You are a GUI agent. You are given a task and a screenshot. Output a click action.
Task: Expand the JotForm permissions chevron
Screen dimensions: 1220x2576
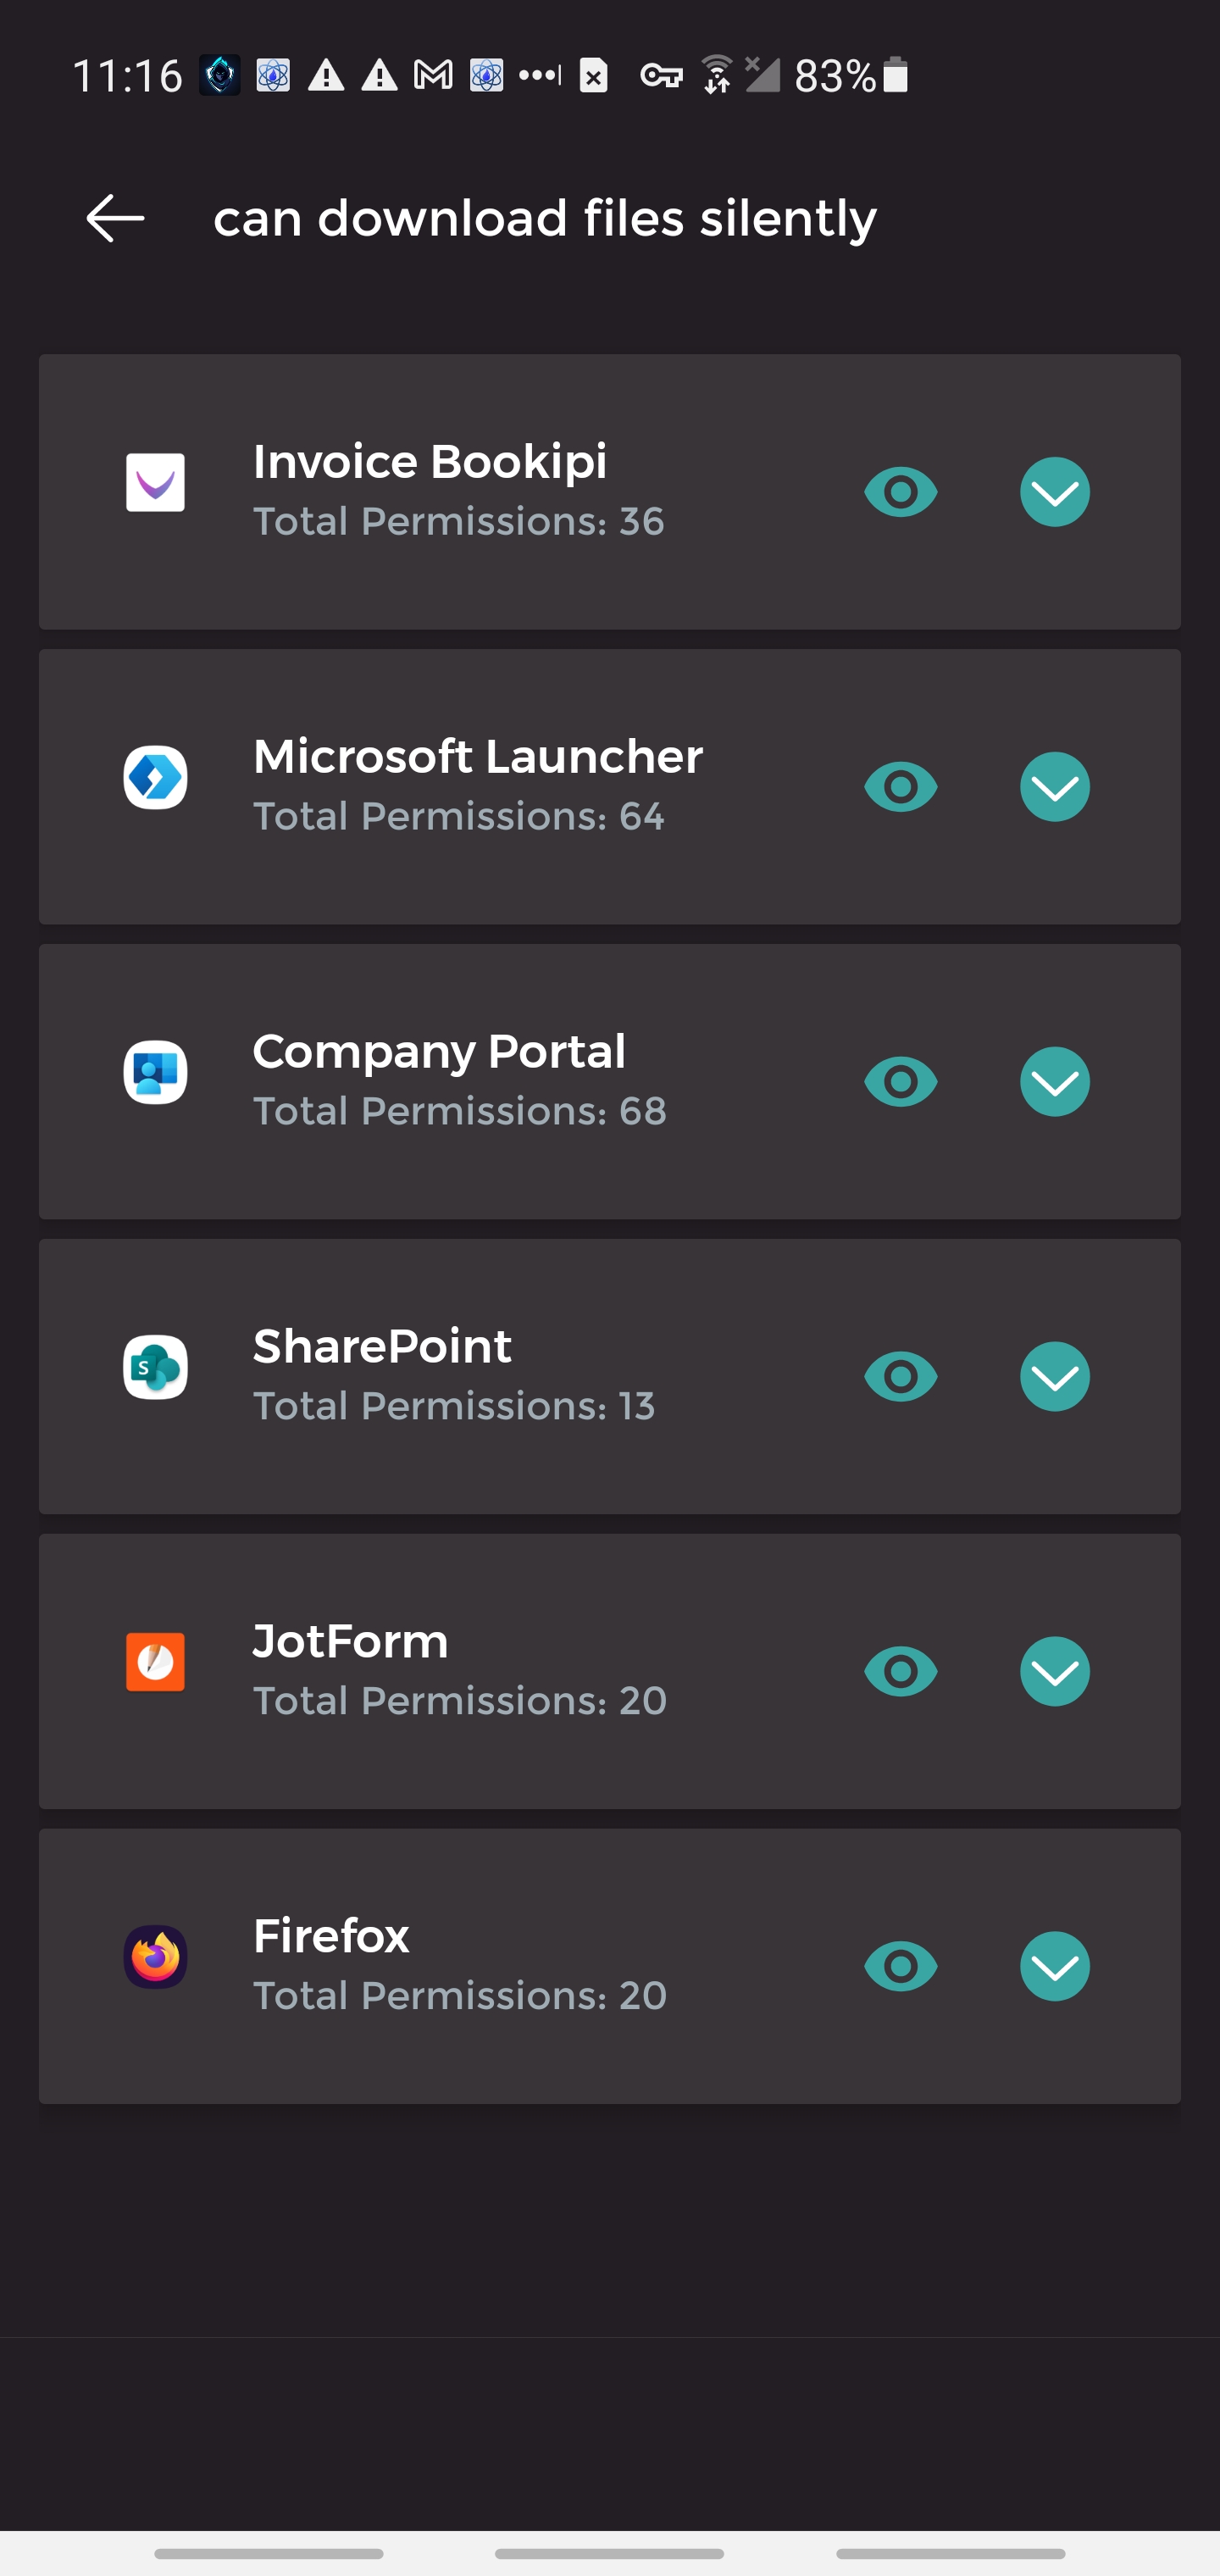click(x=1054, y=1672)
